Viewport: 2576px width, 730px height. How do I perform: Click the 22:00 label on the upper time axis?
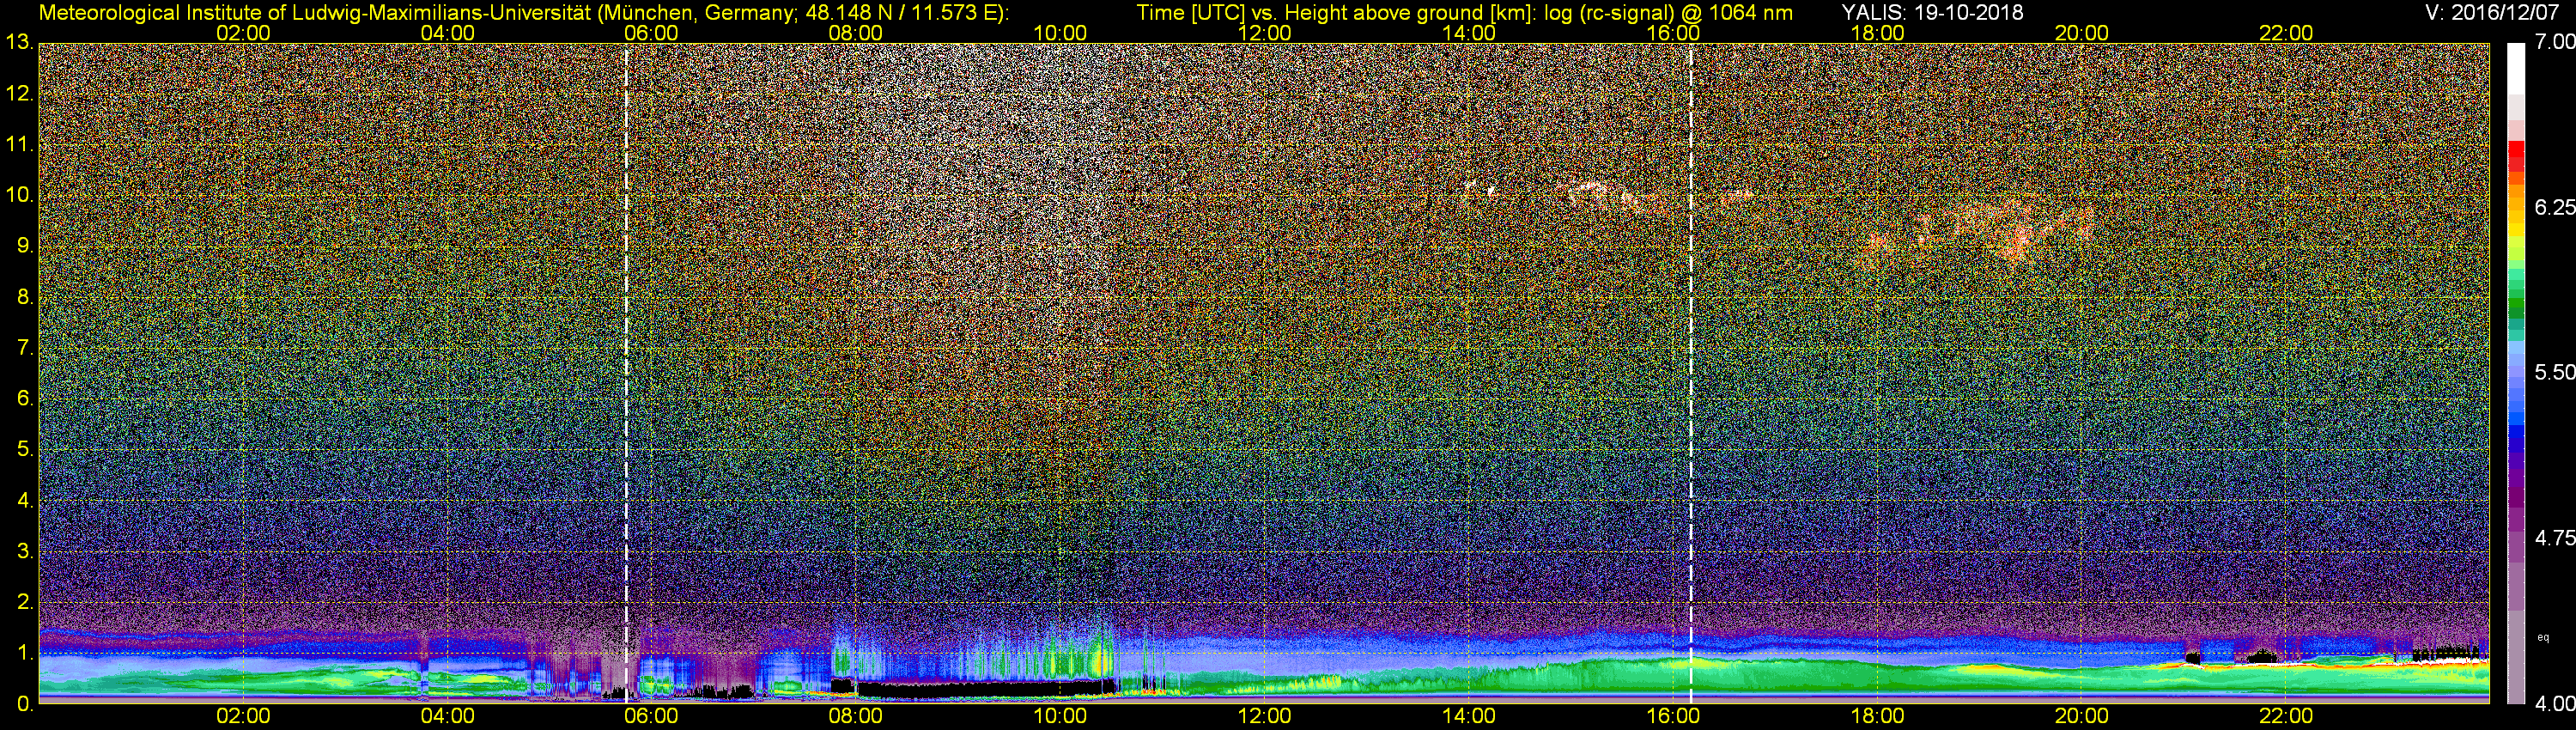point(2286,32)
